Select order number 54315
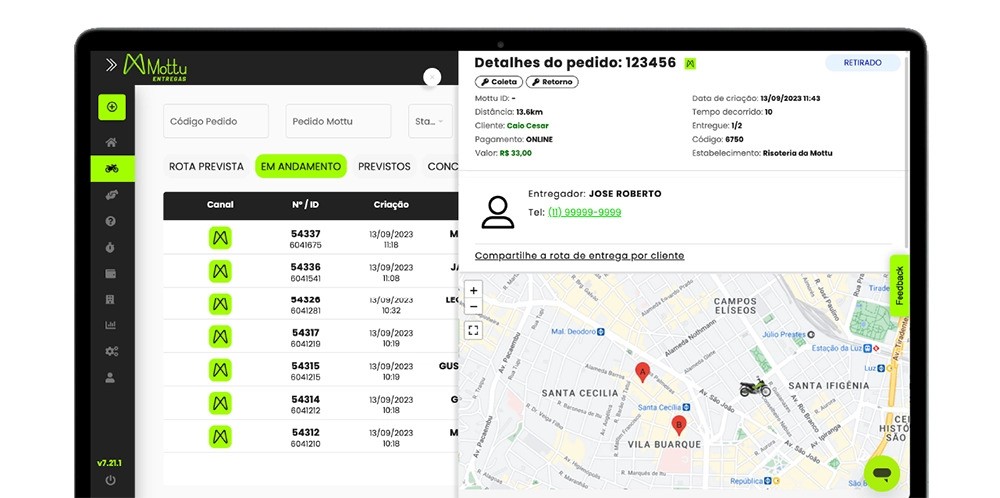 [x=305, y=366]
